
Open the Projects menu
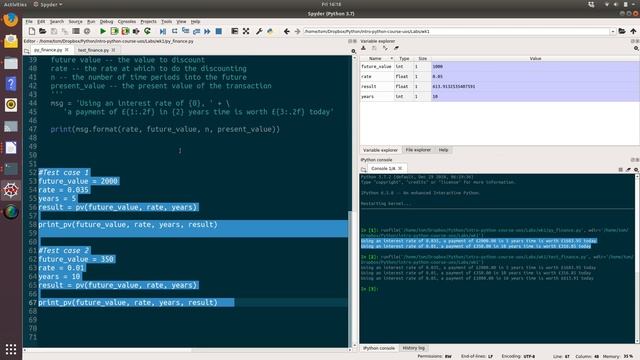click(x=149, y=22)
